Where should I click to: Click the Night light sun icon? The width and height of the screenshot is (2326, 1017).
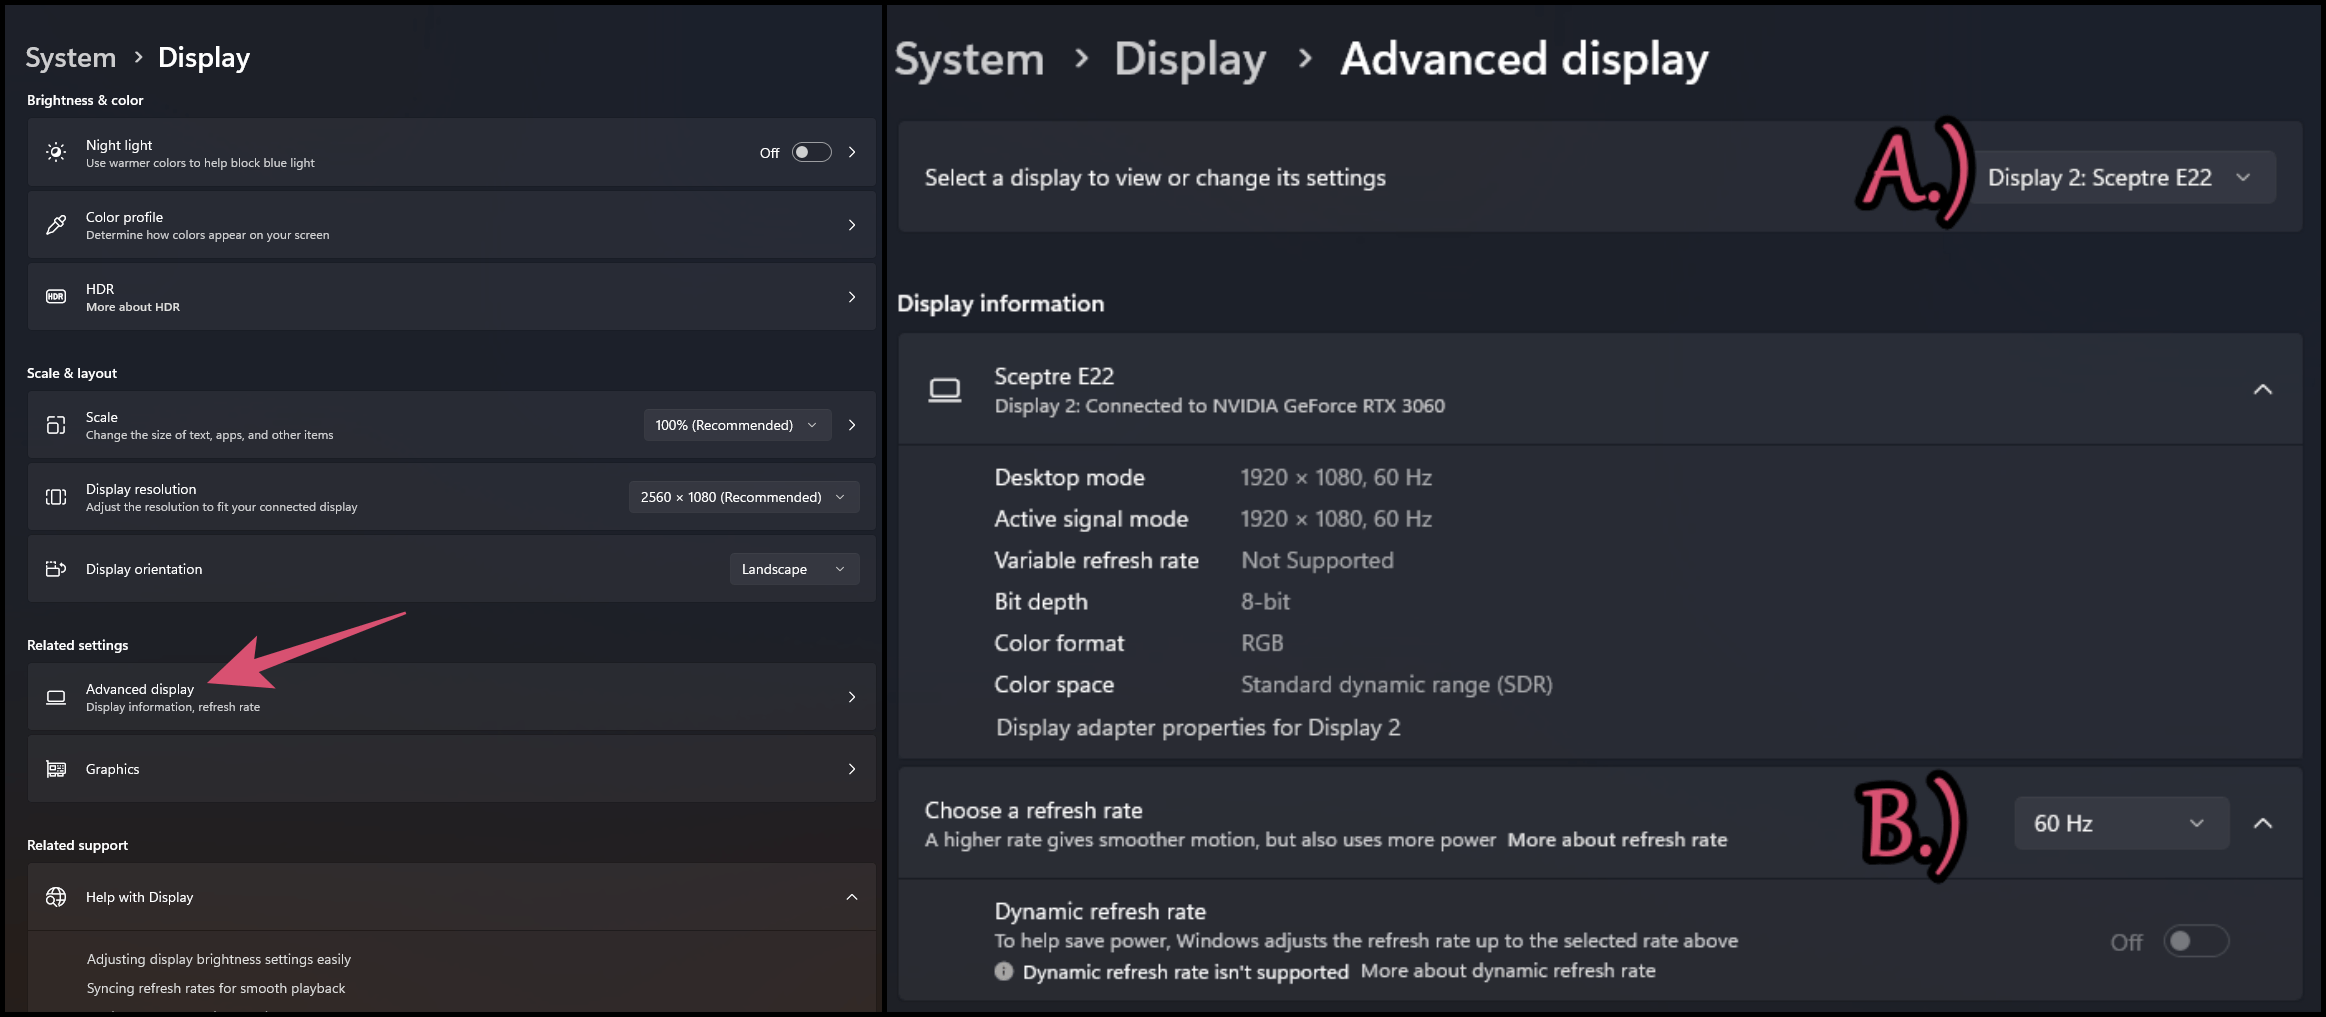click(x=56, y=153)
